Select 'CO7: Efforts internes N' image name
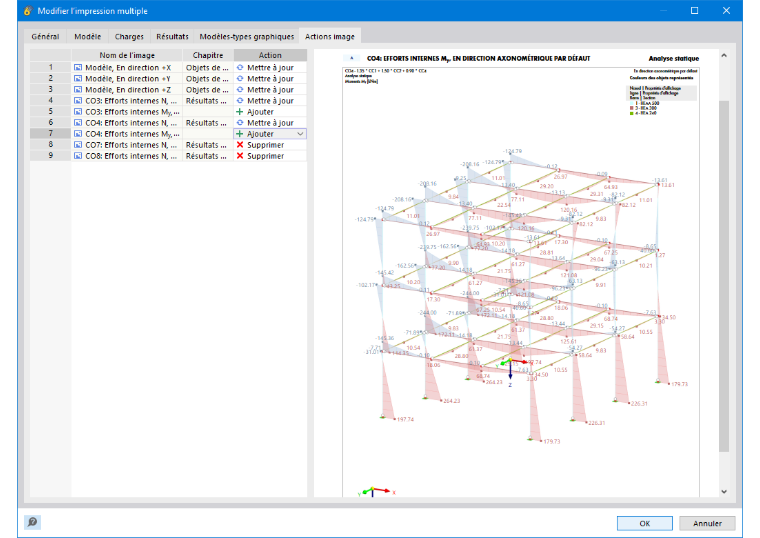Image resolution: width=760 pixels, height=538 pixels. [x=131, y=145]
